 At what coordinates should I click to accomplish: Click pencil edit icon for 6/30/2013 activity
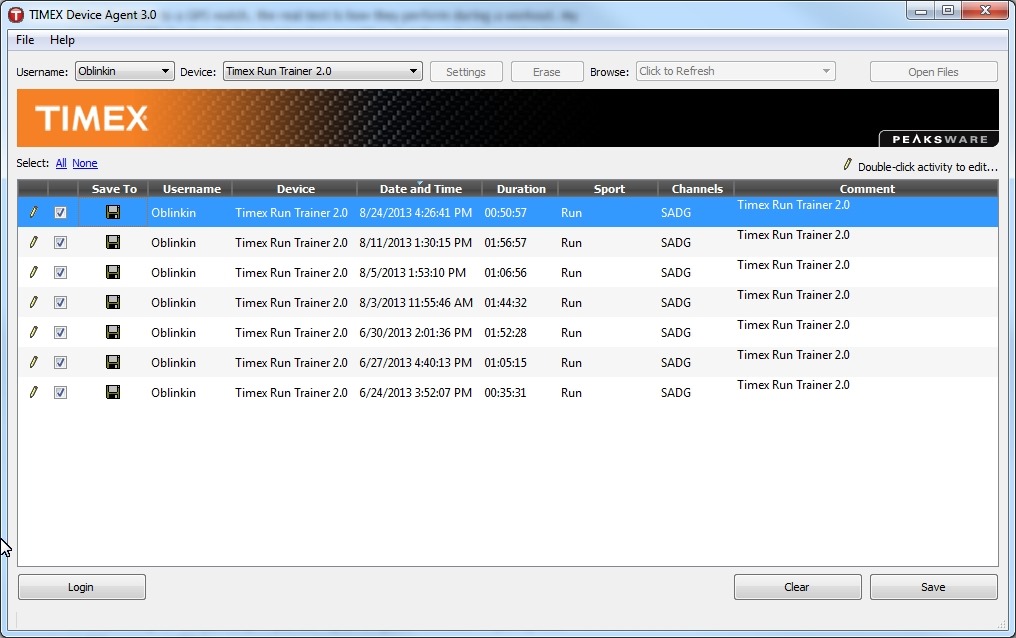(34, 332)
